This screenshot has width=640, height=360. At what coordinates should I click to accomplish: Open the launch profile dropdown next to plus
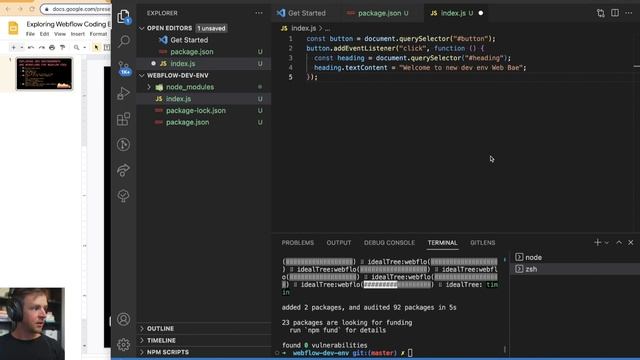[x=607, y=243]
